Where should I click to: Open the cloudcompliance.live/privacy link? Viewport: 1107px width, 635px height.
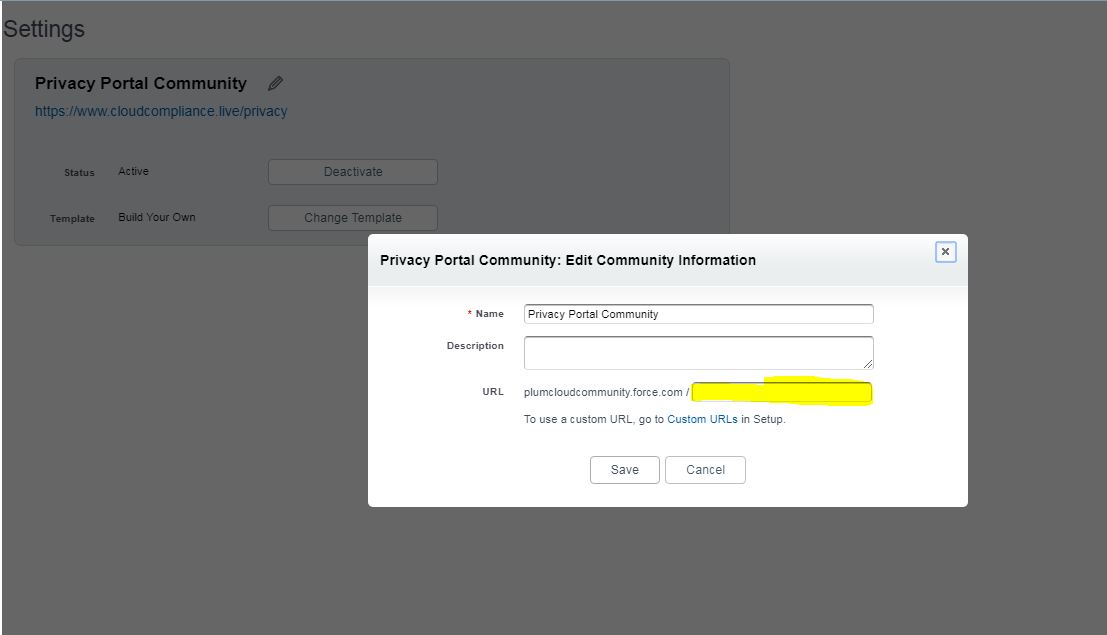pos(161,112)
